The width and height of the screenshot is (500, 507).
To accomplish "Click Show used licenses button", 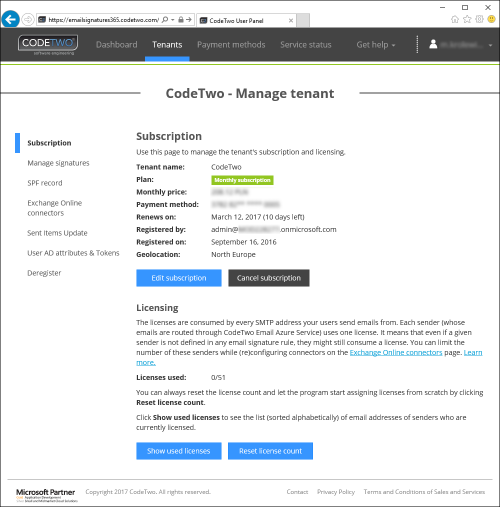I will (x=179, y=451).
